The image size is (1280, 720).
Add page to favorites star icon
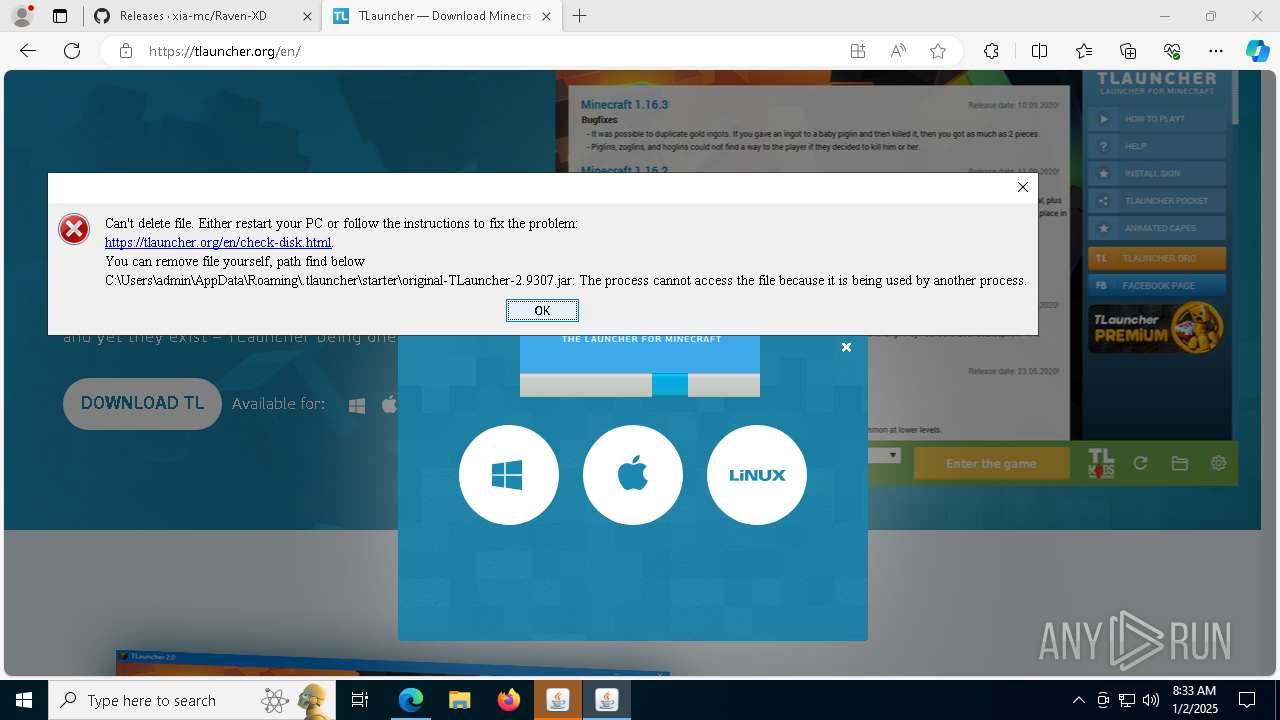[x=938, y=51]
